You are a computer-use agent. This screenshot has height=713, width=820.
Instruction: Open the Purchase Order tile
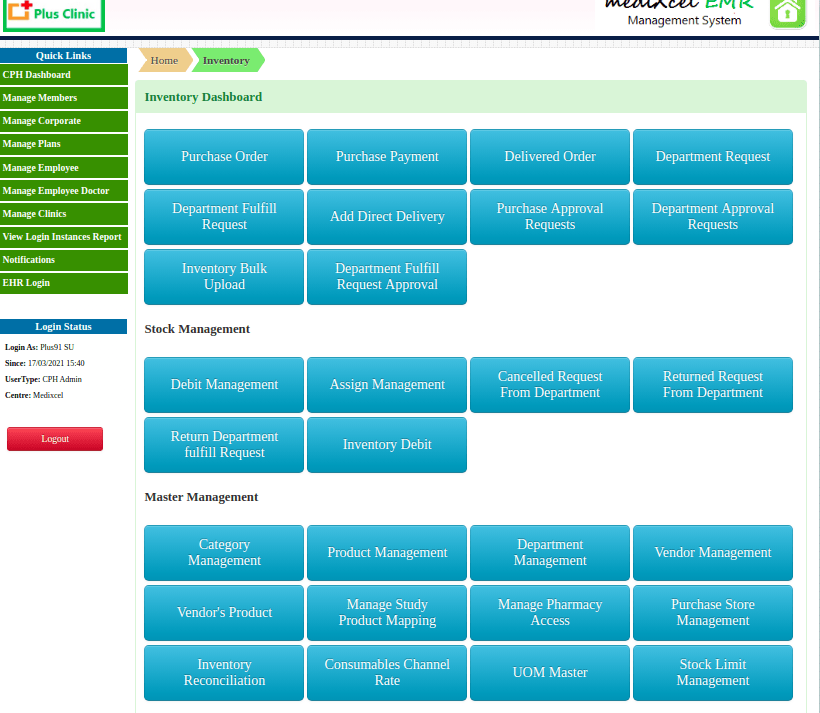[224, 157]
